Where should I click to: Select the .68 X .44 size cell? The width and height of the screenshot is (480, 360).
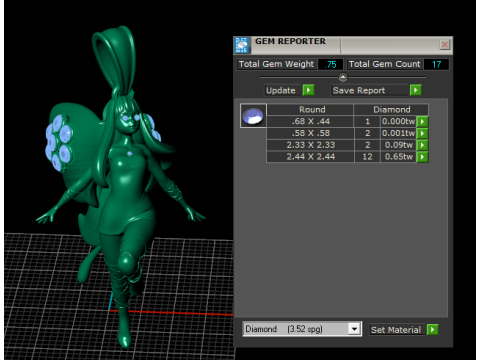(310, 121)
